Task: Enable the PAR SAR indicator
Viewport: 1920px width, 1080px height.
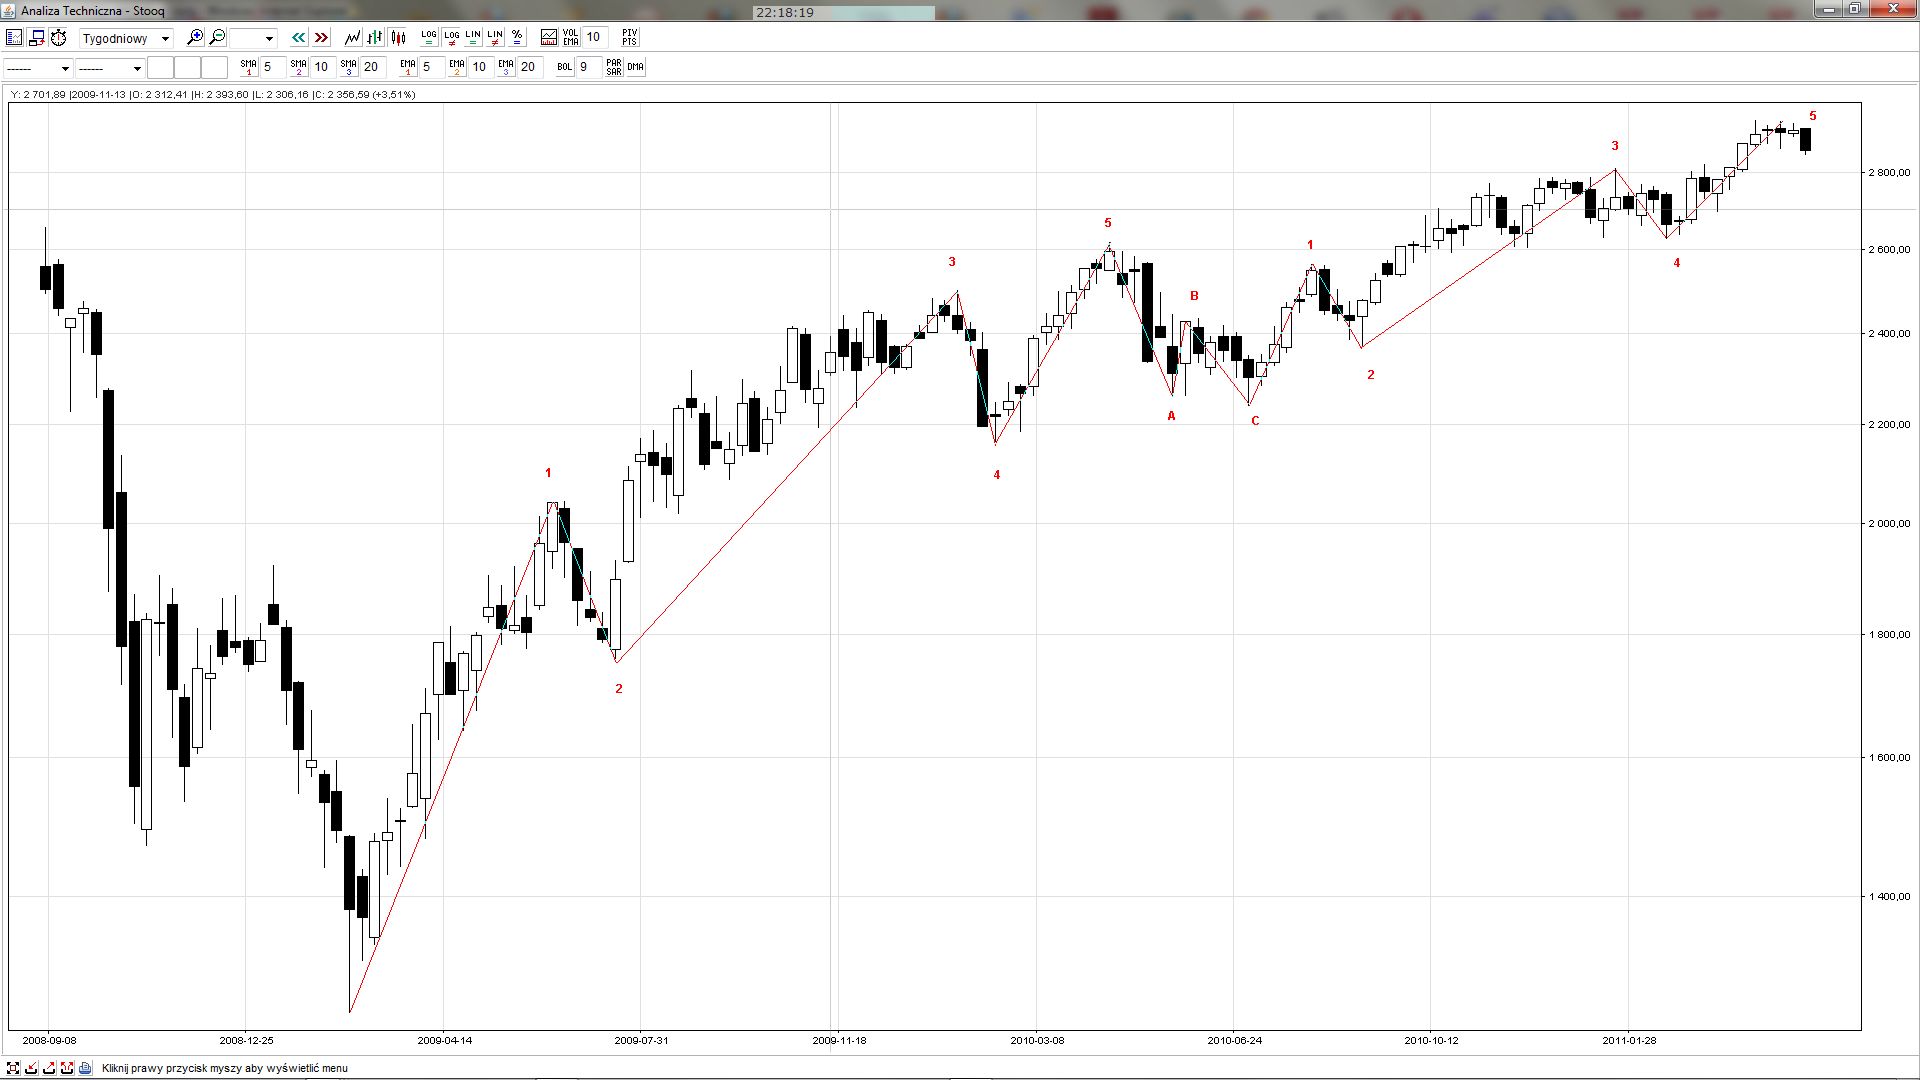Action: click(613, 67)
